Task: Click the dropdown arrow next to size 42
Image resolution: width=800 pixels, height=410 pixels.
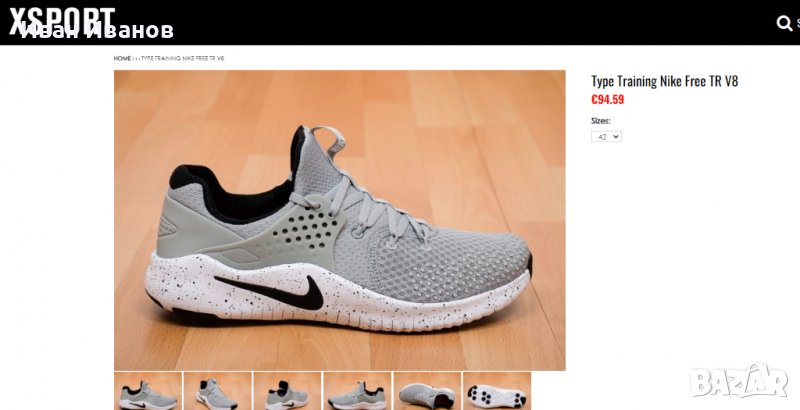Action: click(x=616, y=137)
